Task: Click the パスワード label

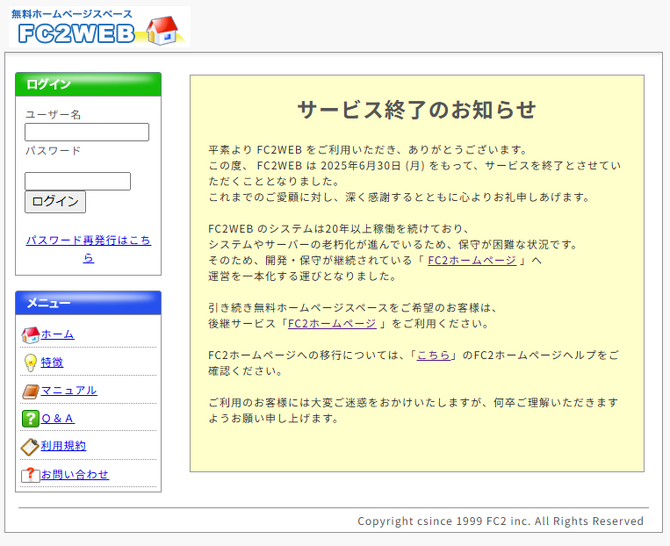Action: (x=53, y=150)
